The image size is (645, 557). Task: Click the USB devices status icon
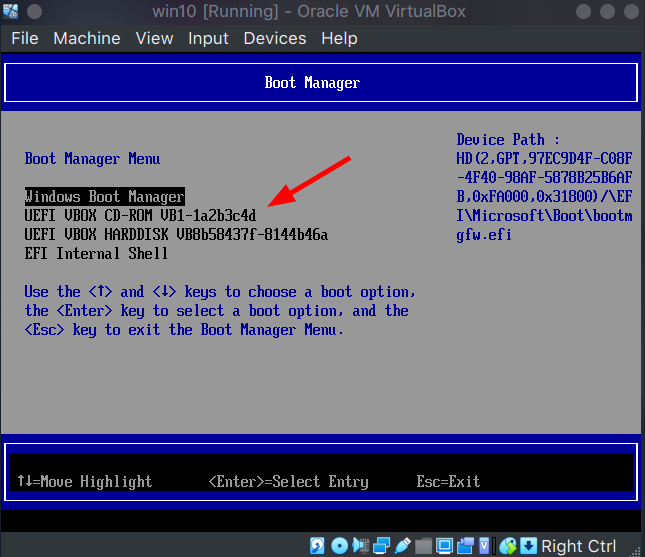pos(403,545)
